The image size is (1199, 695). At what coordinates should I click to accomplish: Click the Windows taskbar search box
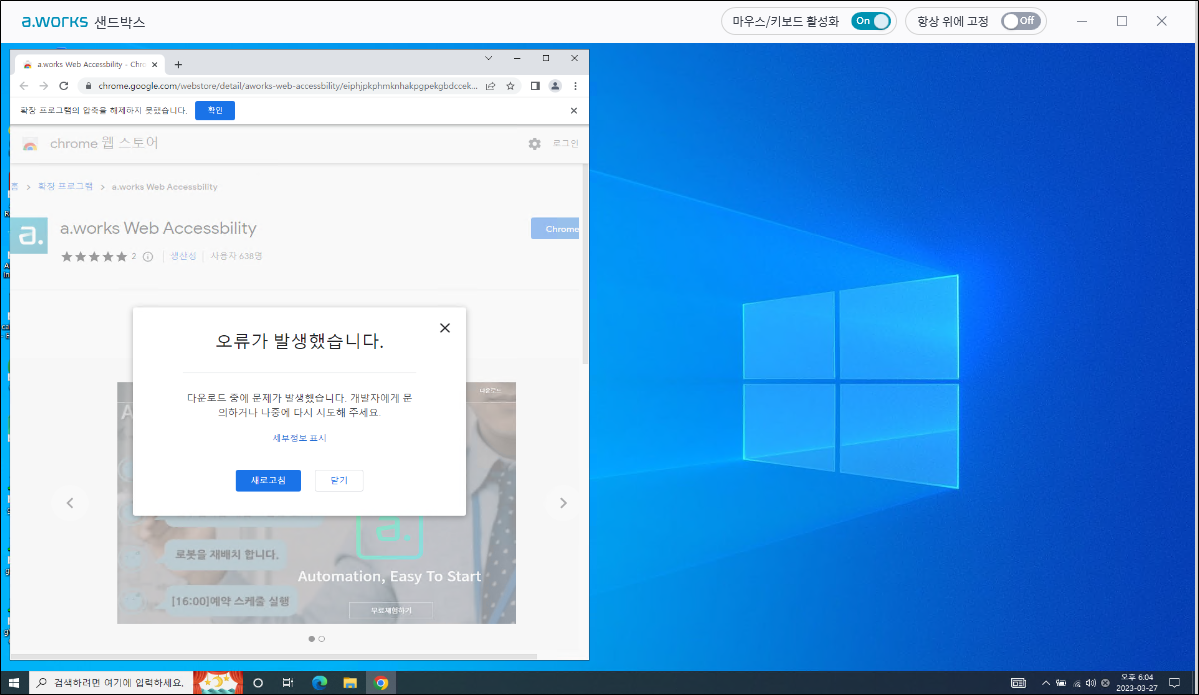[x=111, y=683]
